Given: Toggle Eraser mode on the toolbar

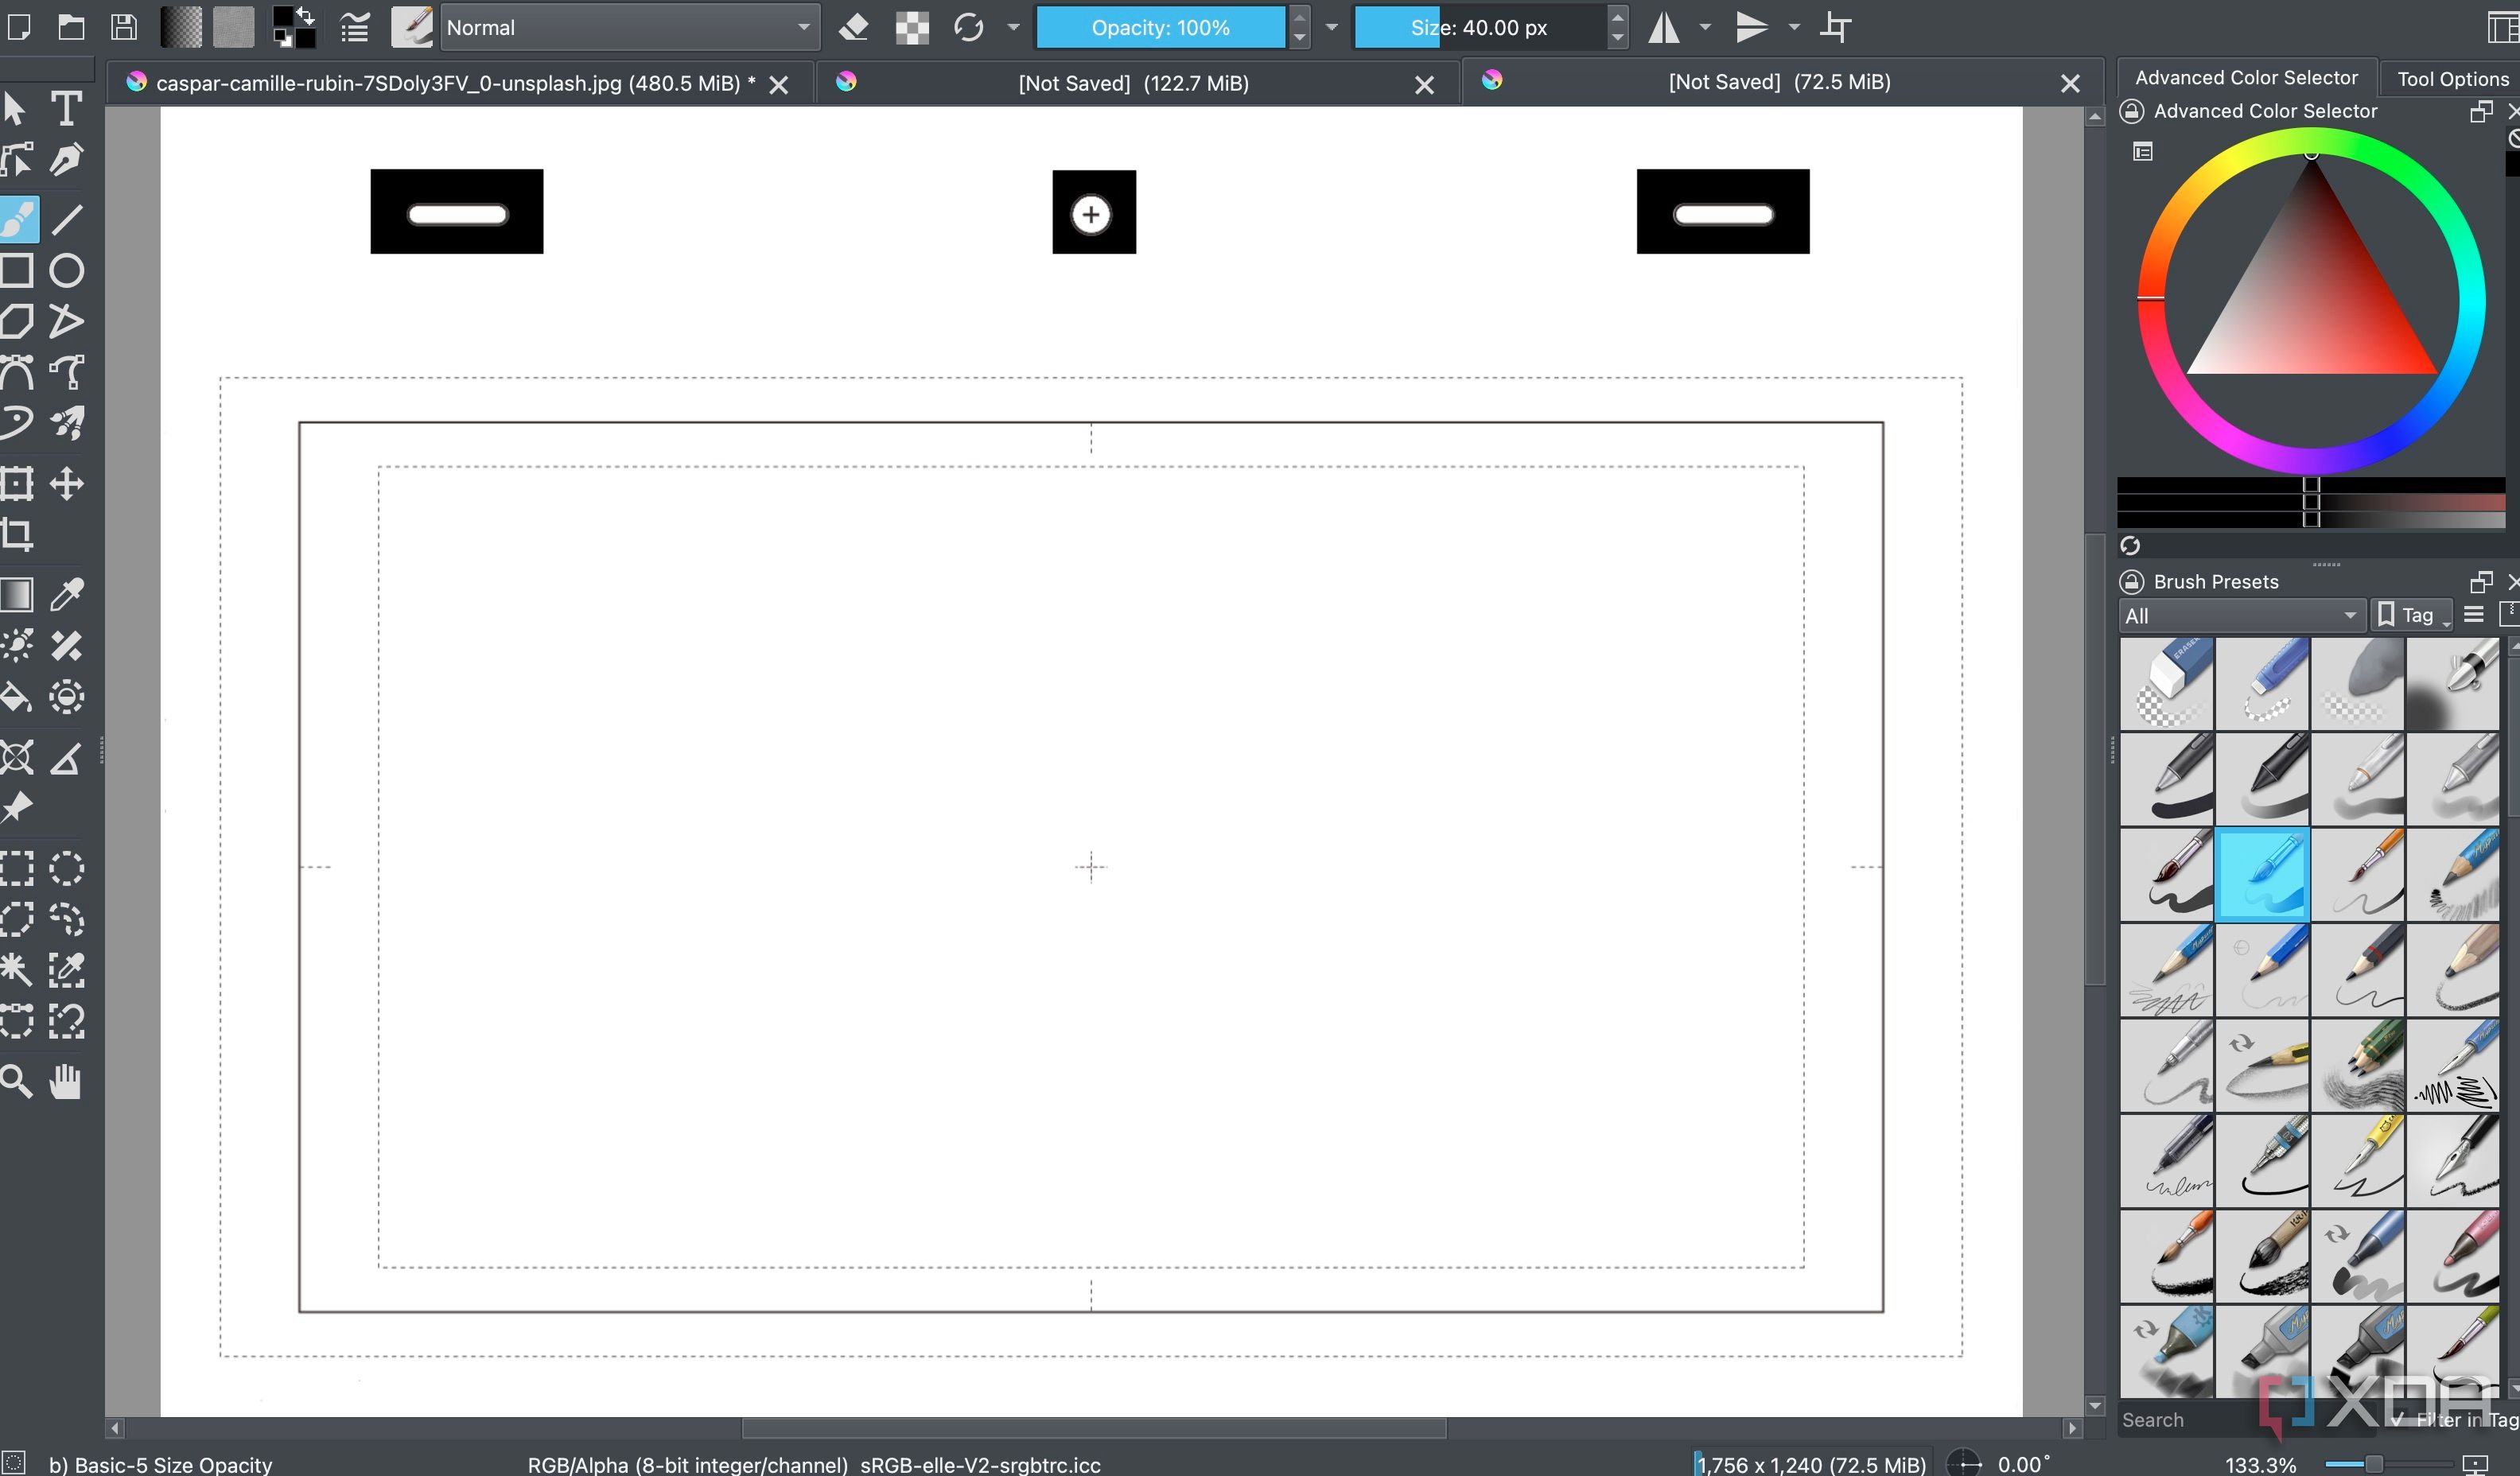Looking at the screenshot, I should point(854,27).
